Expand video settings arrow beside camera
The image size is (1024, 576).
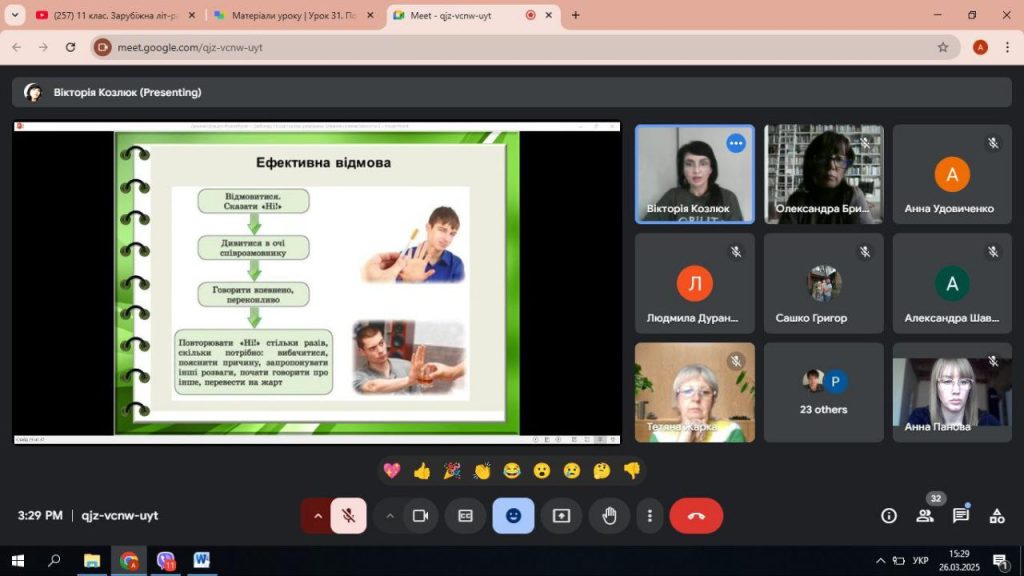click(390, 516)
